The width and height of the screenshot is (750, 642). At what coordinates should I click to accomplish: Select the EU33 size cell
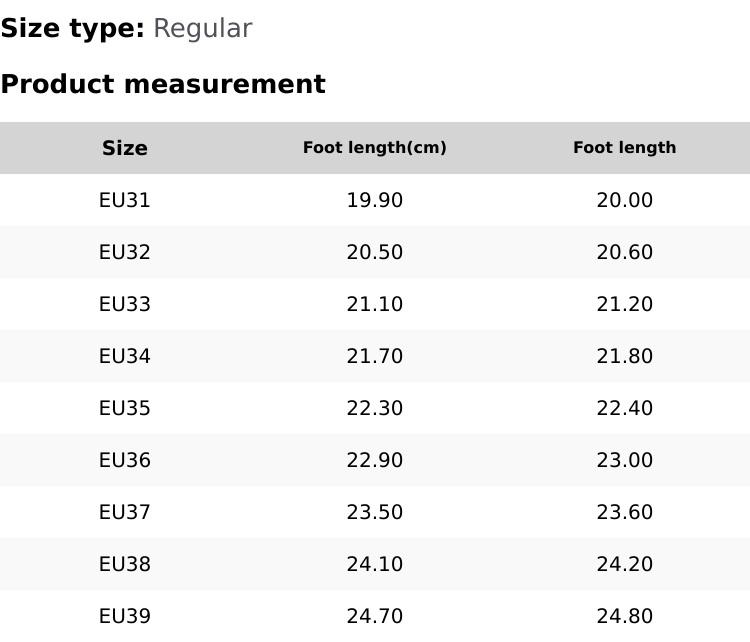click(x=125, y=304)
